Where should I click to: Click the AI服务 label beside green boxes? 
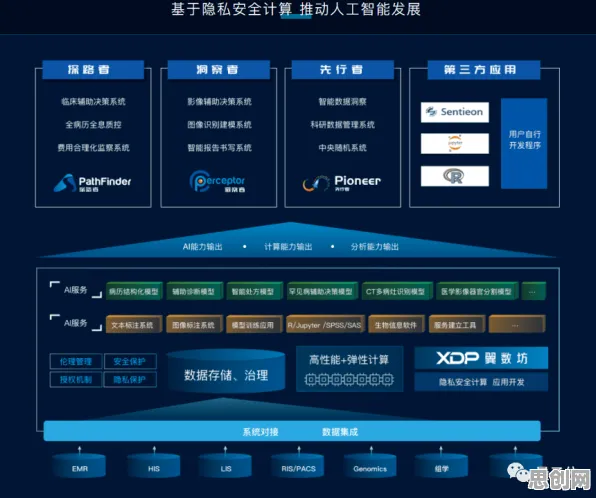click(76, 290)
